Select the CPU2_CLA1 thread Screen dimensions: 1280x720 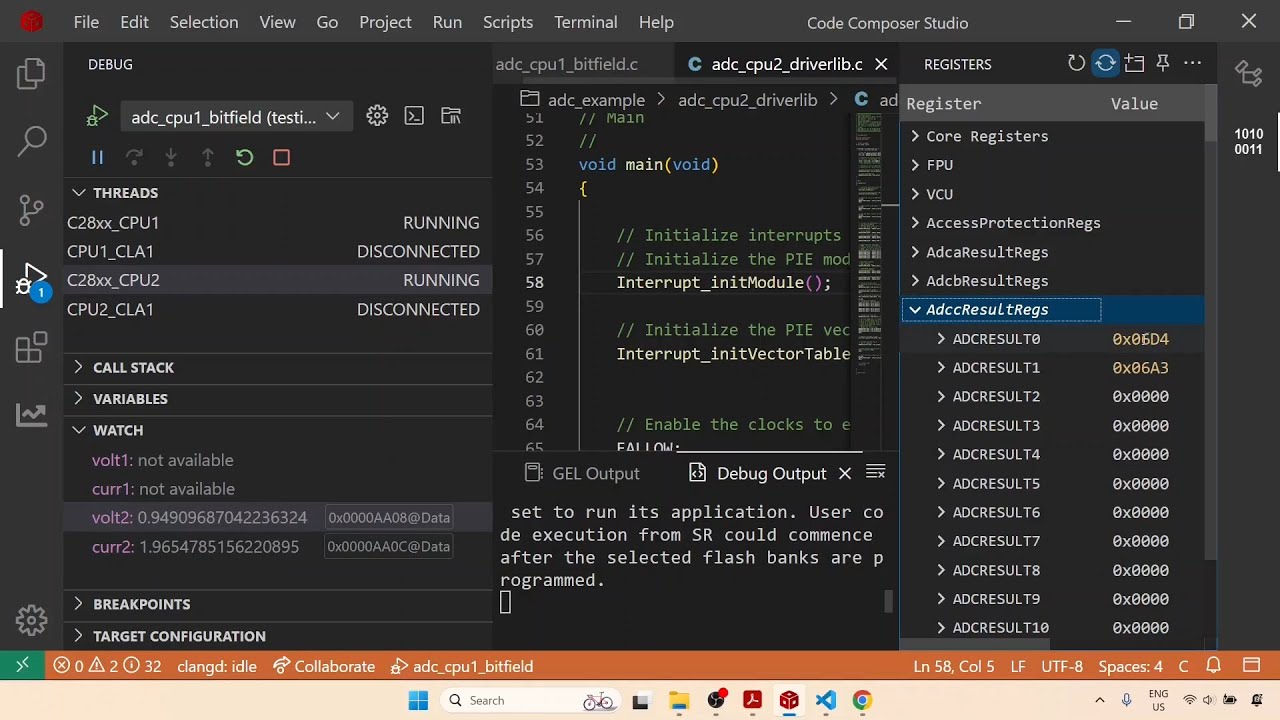pos(278,309)
